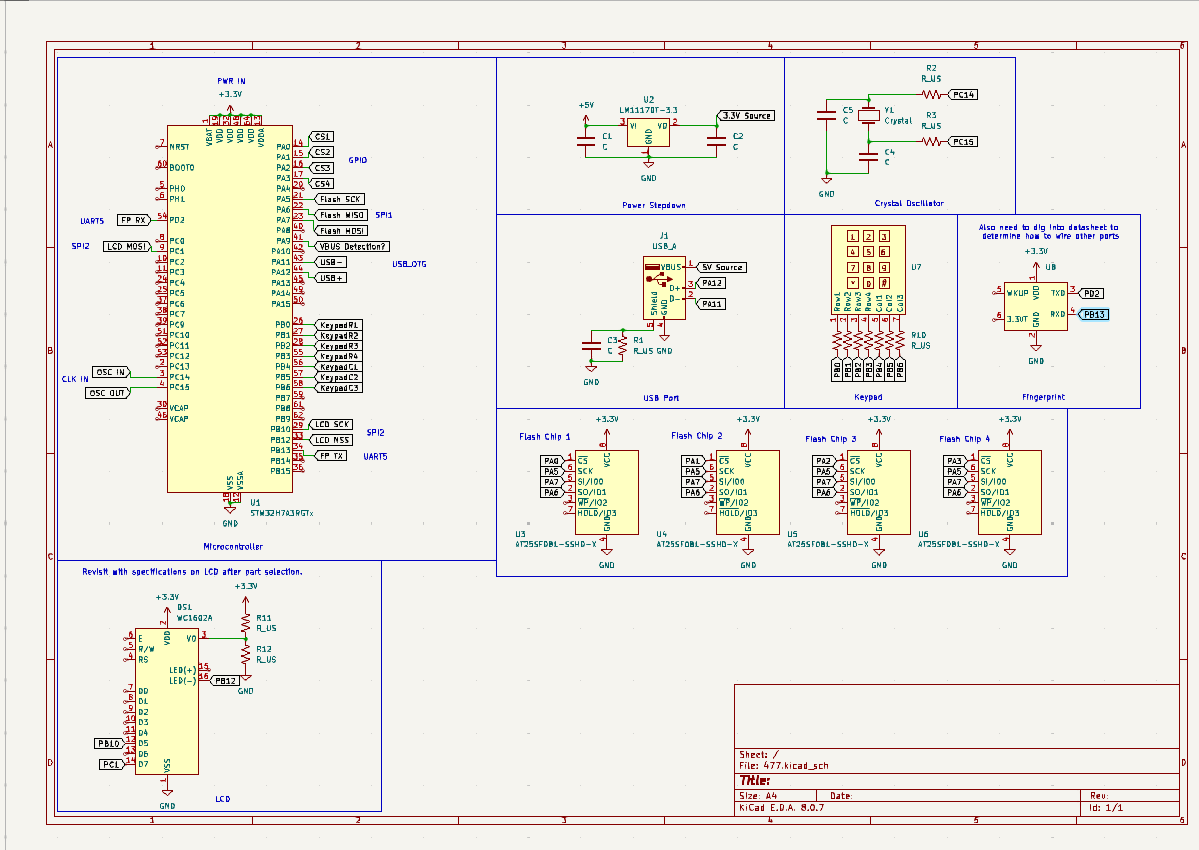
Task: Click the 5V Source label near the USB port
Action: [x=723, y=267]
